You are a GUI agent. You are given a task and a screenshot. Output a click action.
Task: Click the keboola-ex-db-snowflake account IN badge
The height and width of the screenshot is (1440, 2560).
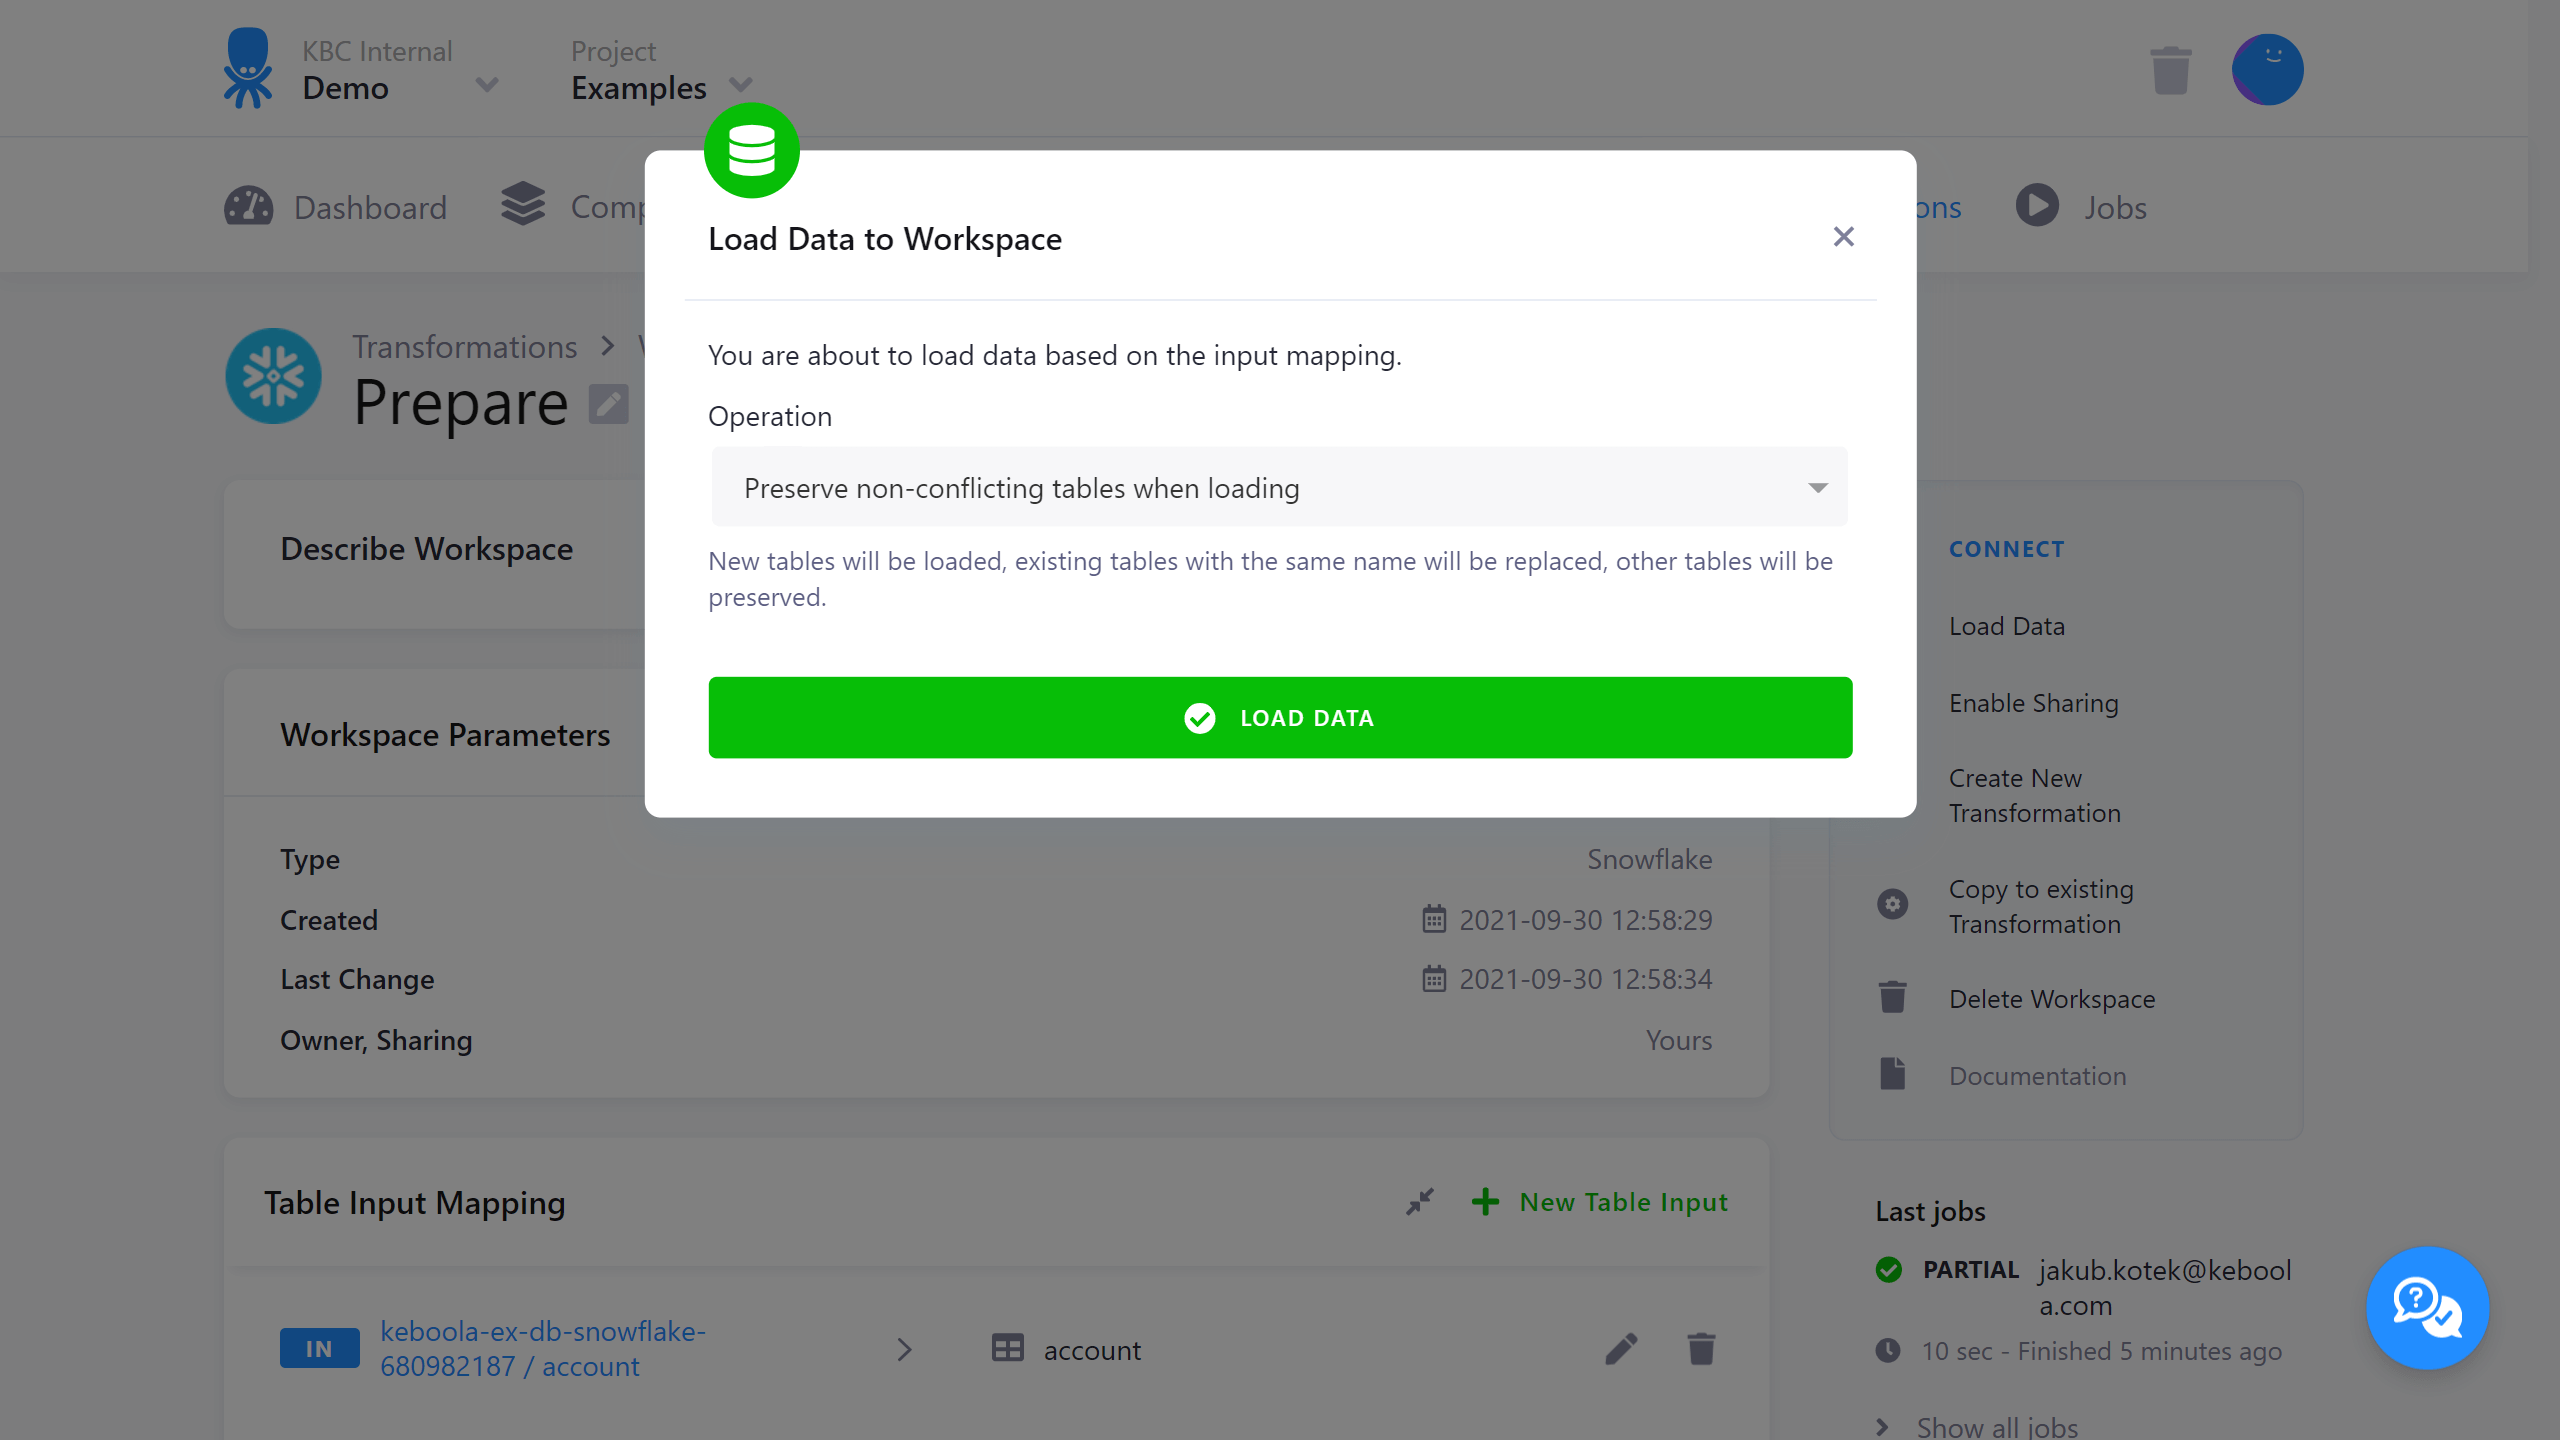tap(320, 1349)
